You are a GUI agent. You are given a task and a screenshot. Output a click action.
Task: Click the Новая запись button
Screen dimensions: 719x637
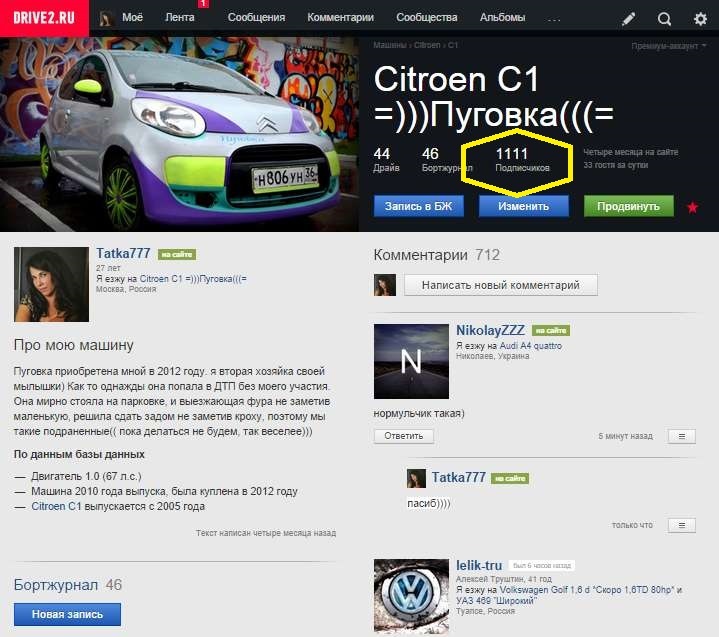pyautogui.click(x=67, y=615)
